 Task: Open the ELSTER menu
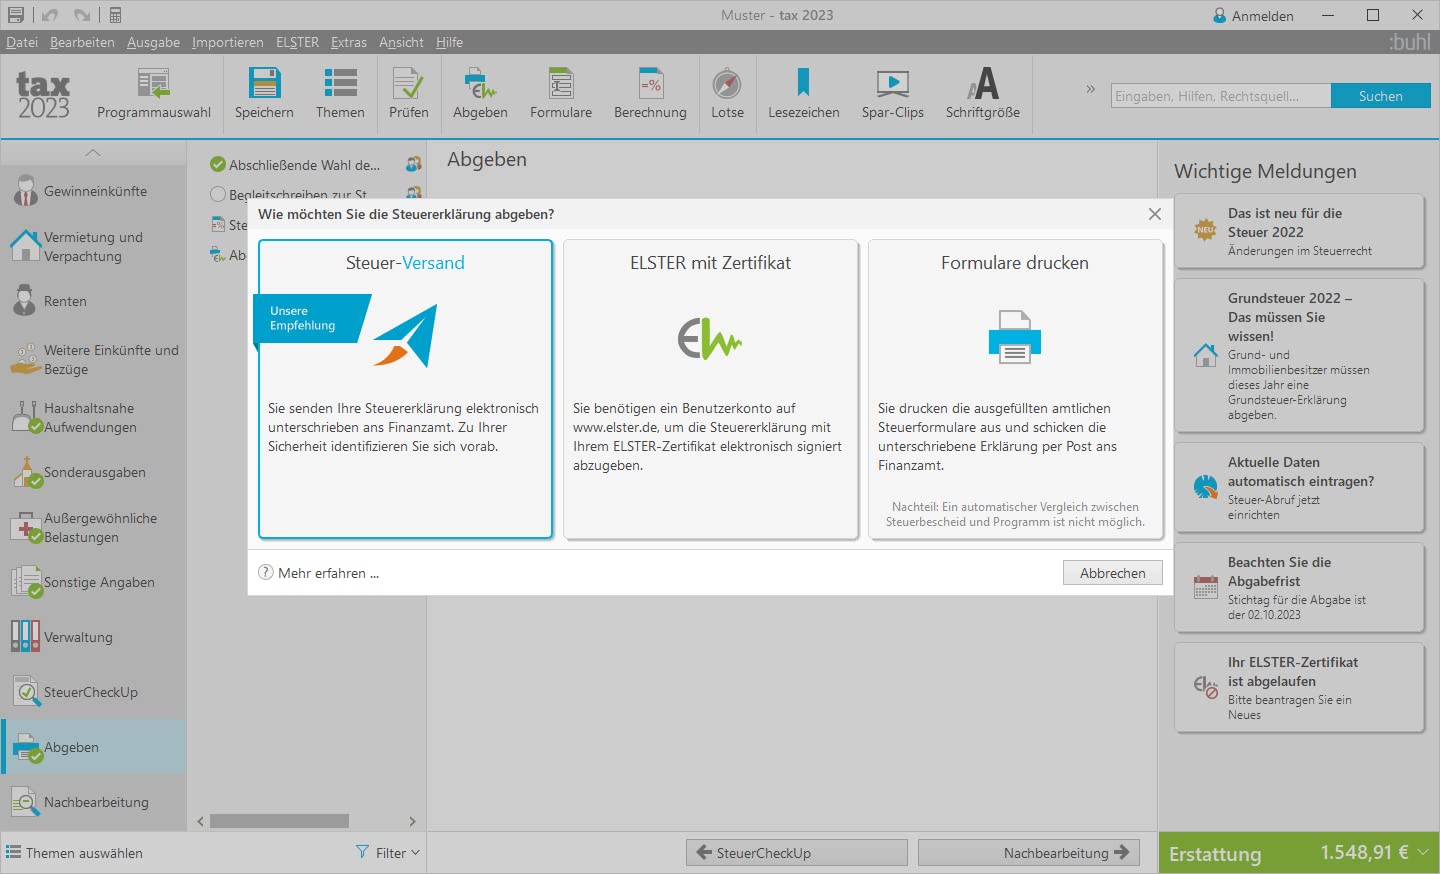tap(297, 42)
